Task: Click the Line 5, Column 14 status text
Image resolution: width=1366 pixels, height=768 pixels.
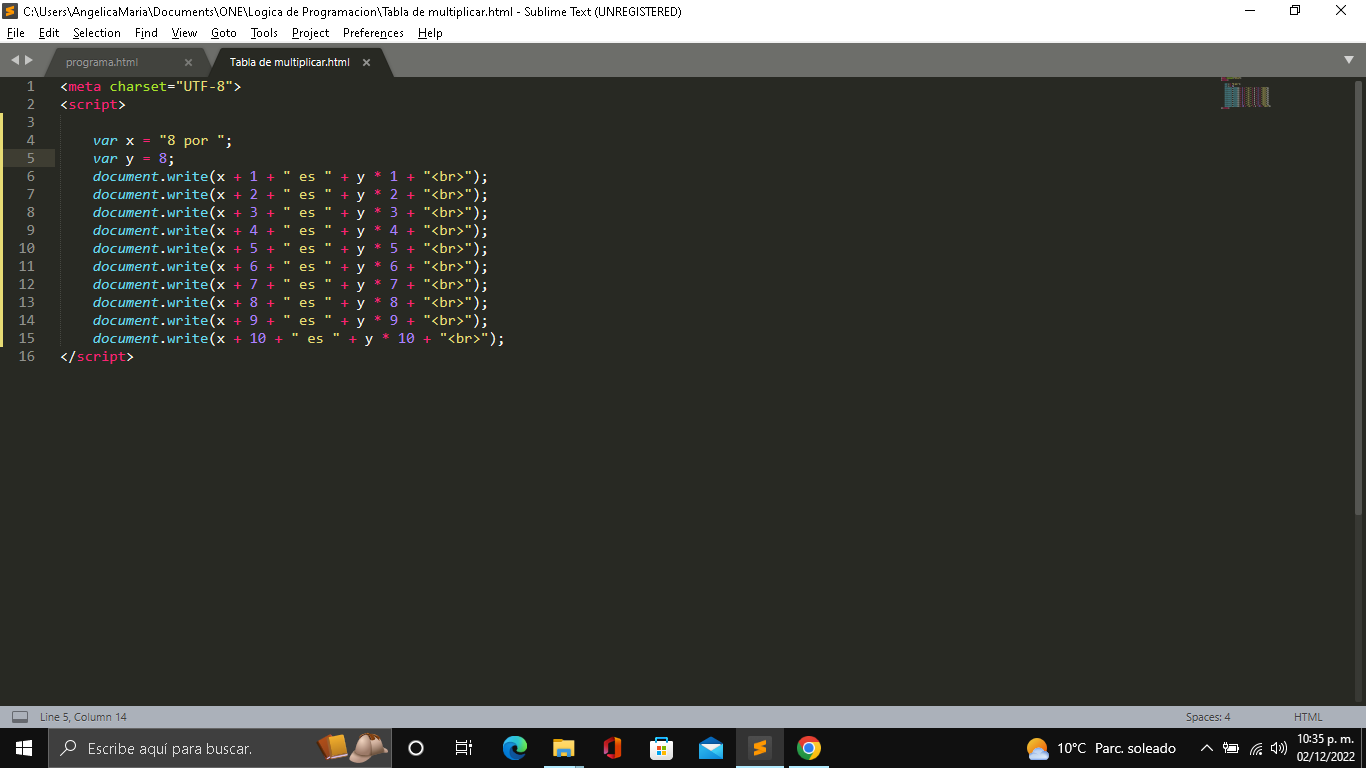Action: click(83, 717)
